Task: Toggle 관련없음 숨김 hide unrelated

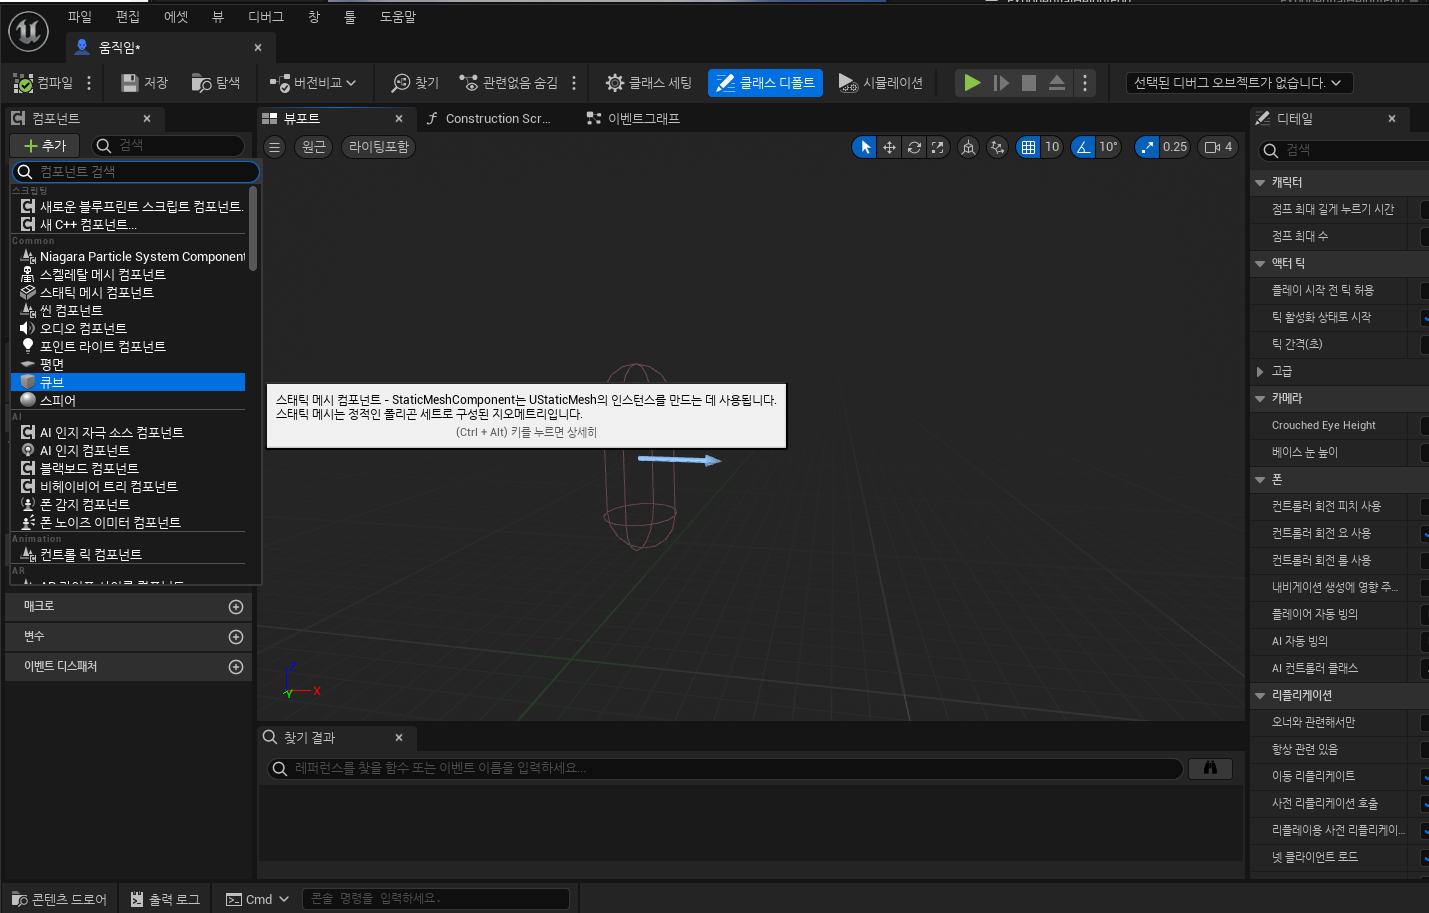Action: [509, 83]
